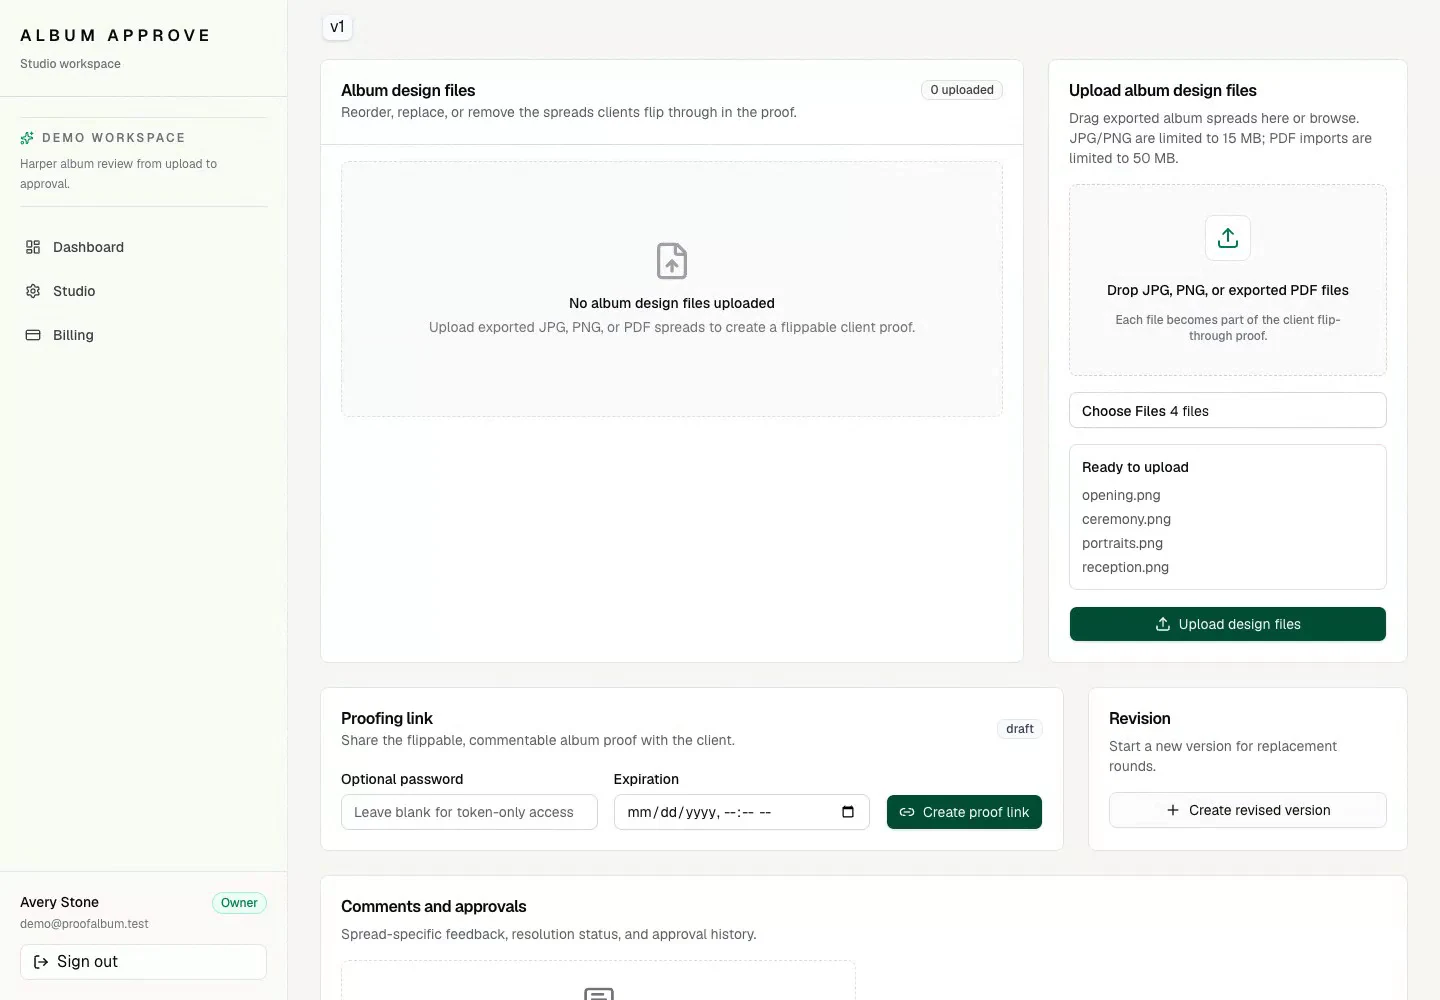Create proof link
This screenshot has height=1000, width=1440.
964,812
